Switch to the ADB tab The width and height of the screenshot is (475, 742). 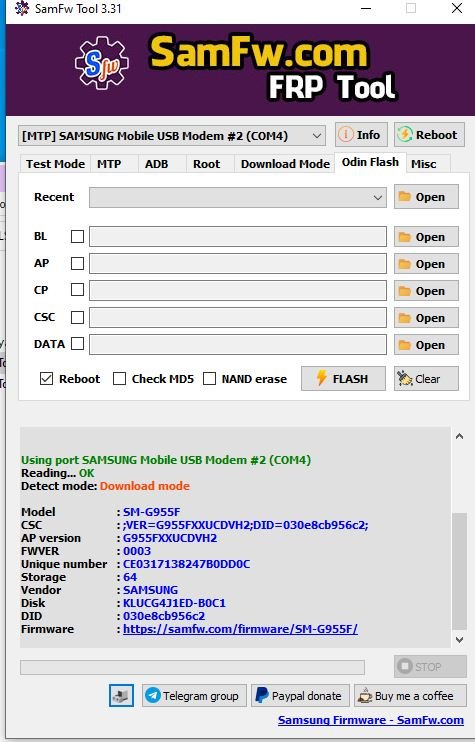click(x=157, y=164)
